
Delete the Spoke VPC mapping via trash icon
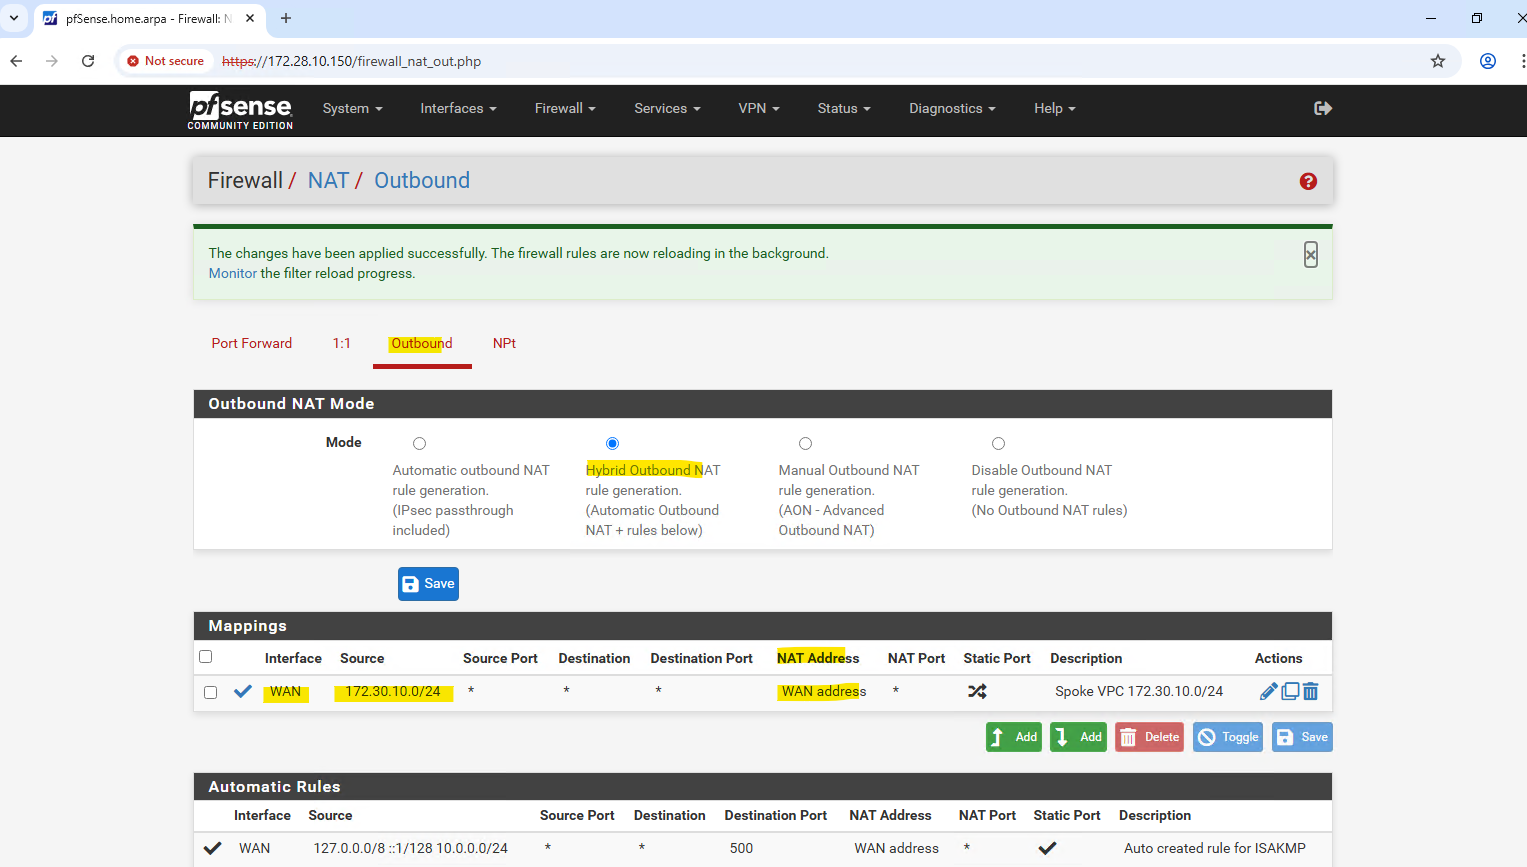(1311, 691)
